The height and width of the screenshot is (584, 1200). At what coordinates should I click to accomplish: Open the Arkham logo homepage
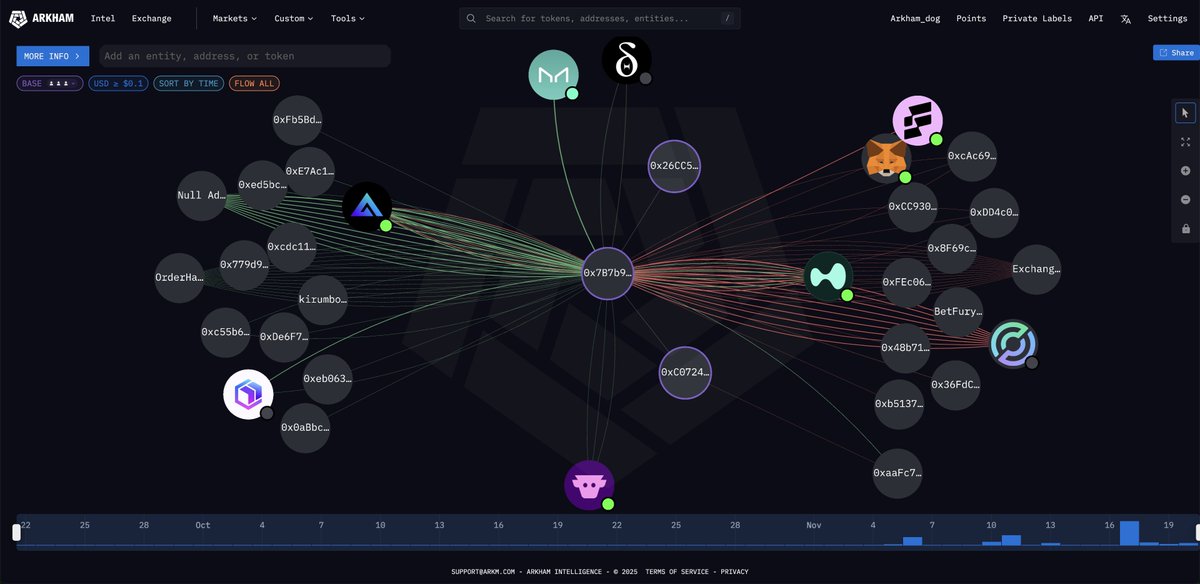[40, 17]
